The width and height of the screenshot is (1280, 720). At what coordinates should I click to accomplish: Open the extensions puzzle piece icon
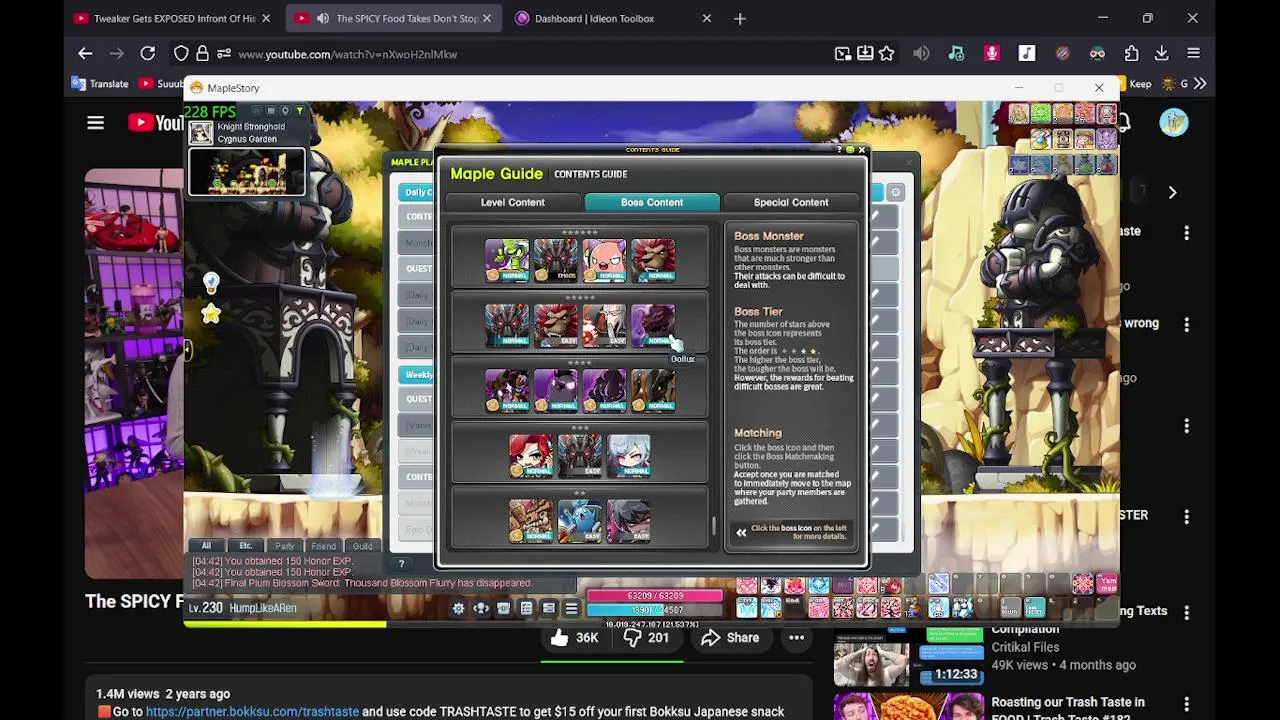tap(1132, 54)
